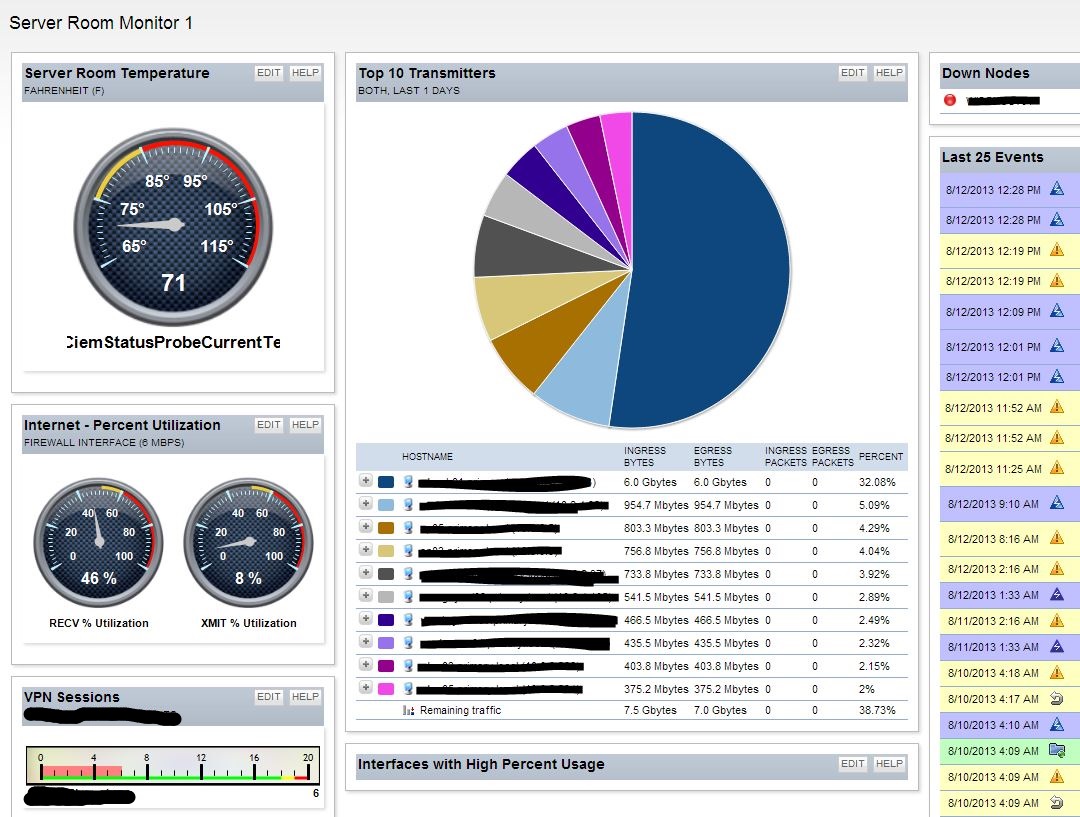Click the 'Remaining traffic' row label

tap(460, 710)
